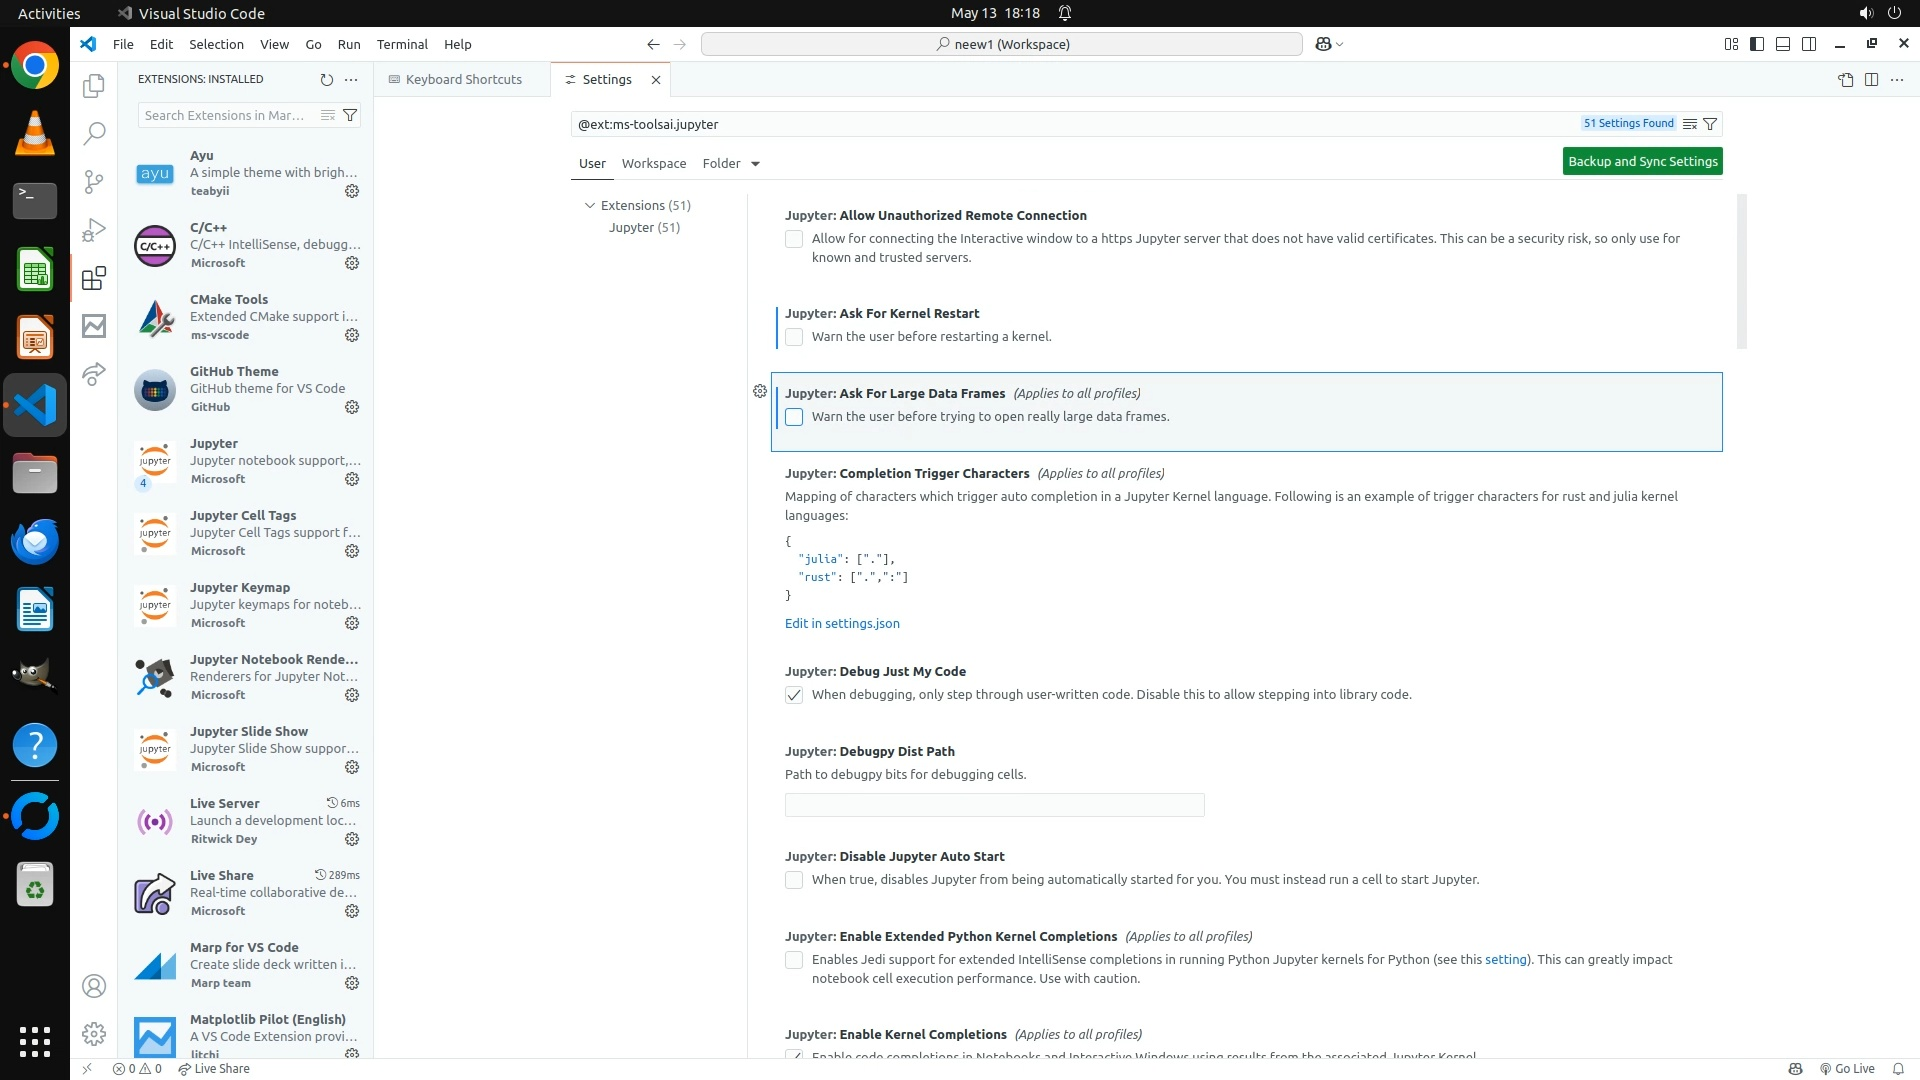Open Run and Debug view
Image resolution: width=1920 pixels, height=1080 pixels.
point(94,230)
